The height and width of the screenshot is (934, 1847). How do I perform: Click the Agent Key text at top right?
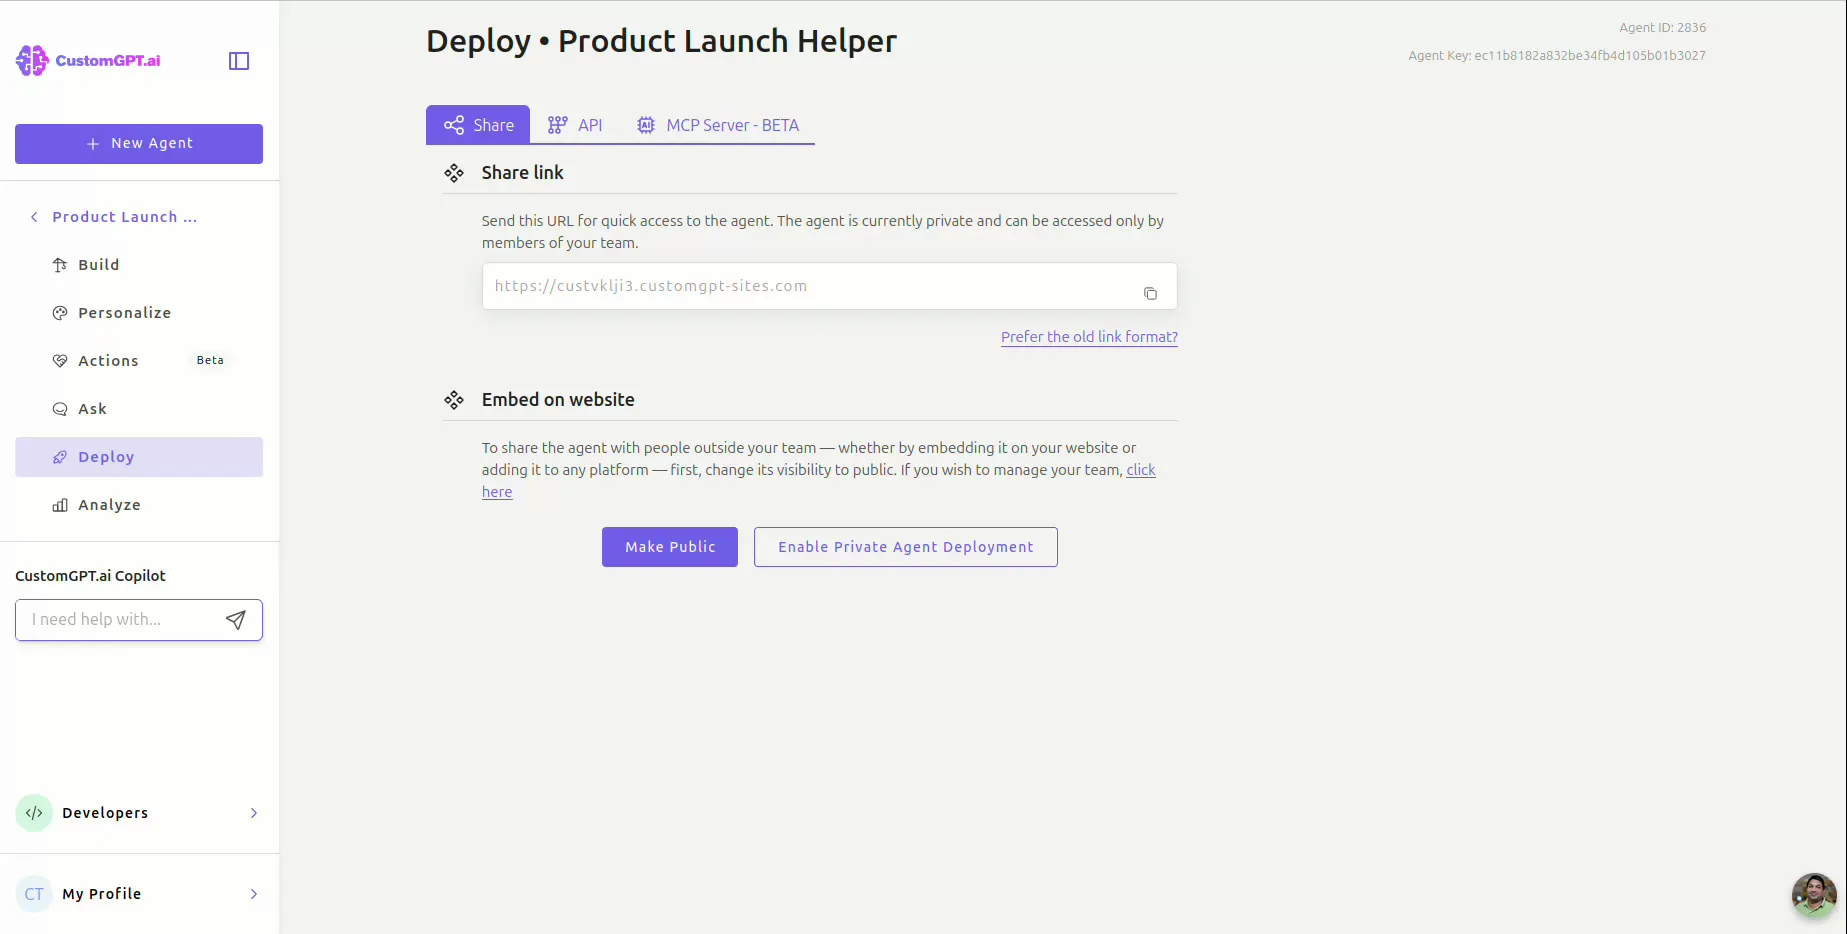click(x=1557, y=56)
